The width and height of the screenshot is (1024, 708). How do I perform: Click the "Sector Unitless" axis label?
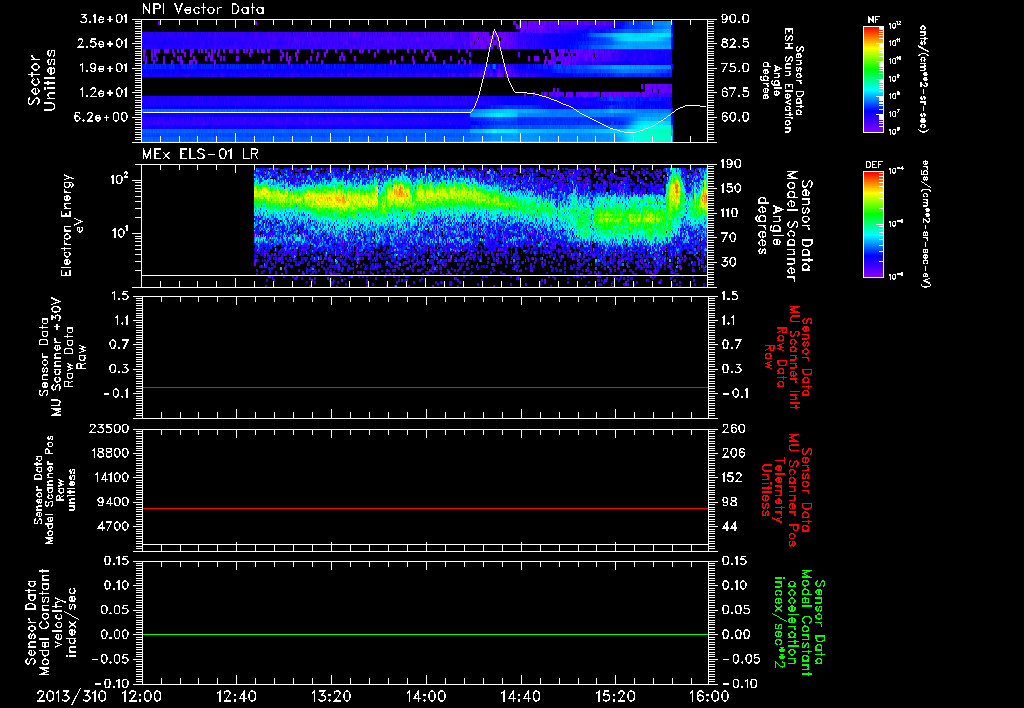pos(42,80)
